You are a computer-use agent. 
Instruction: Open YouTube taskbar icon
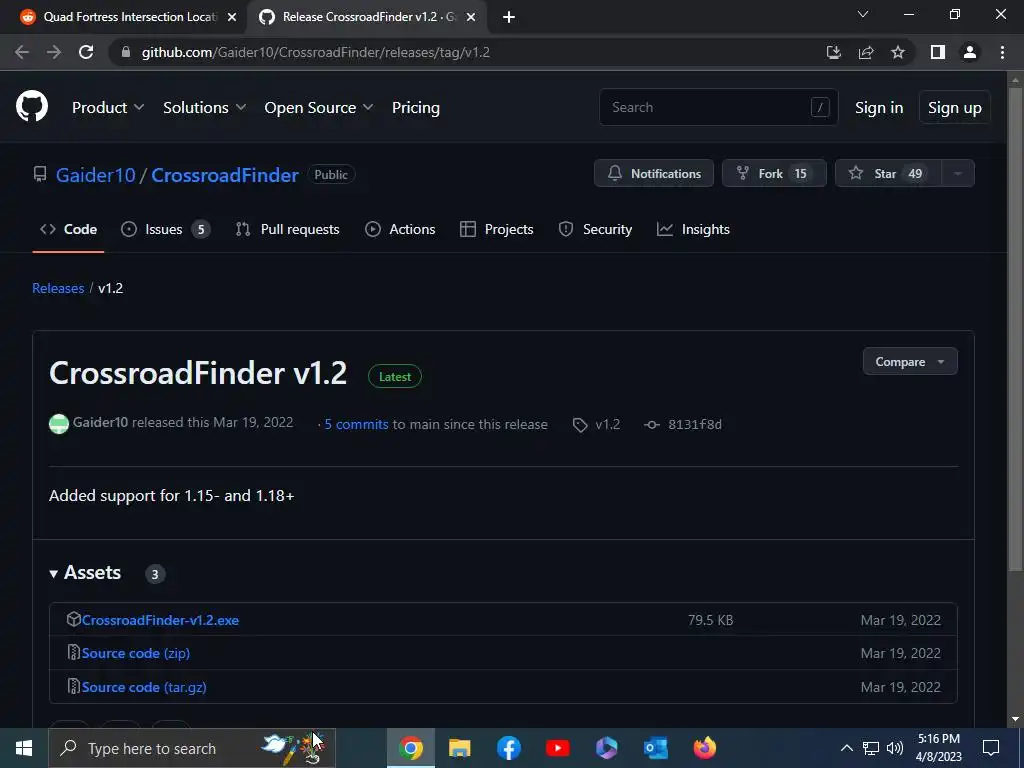[558, 748]
